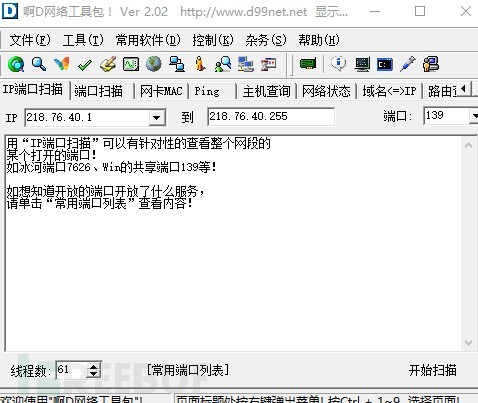Open the 杂务(S) menu
The height and width of the screenshot is (403, 478).
coord(266,40)
